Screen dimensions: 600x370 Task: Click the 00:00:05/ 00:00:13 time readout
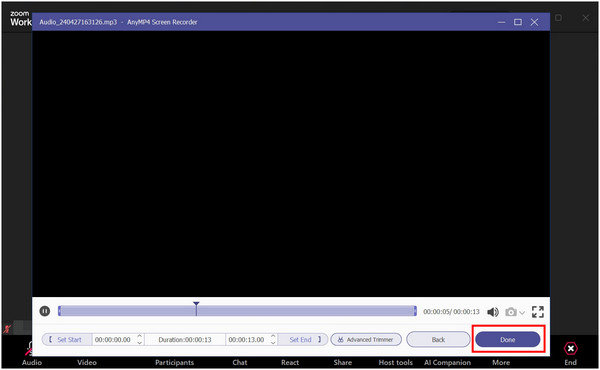pyautogui.click(x=451, y=312)
